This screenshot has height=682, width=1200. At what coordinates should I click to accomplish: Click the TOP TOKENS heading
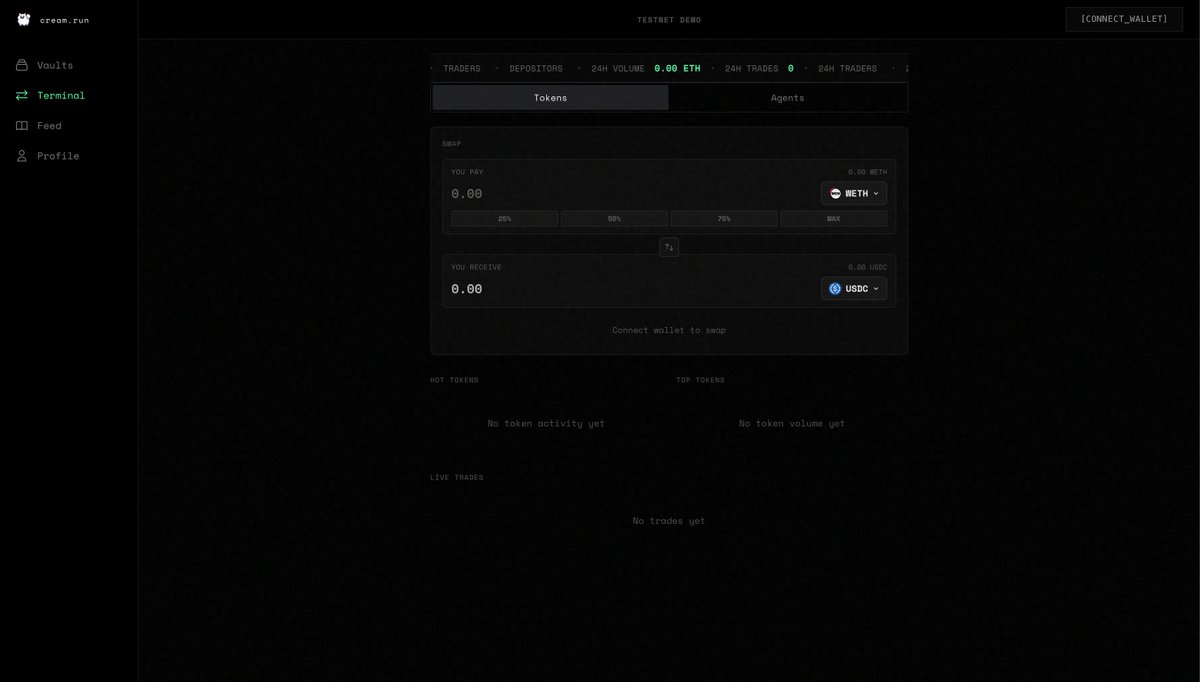[700, 380]
